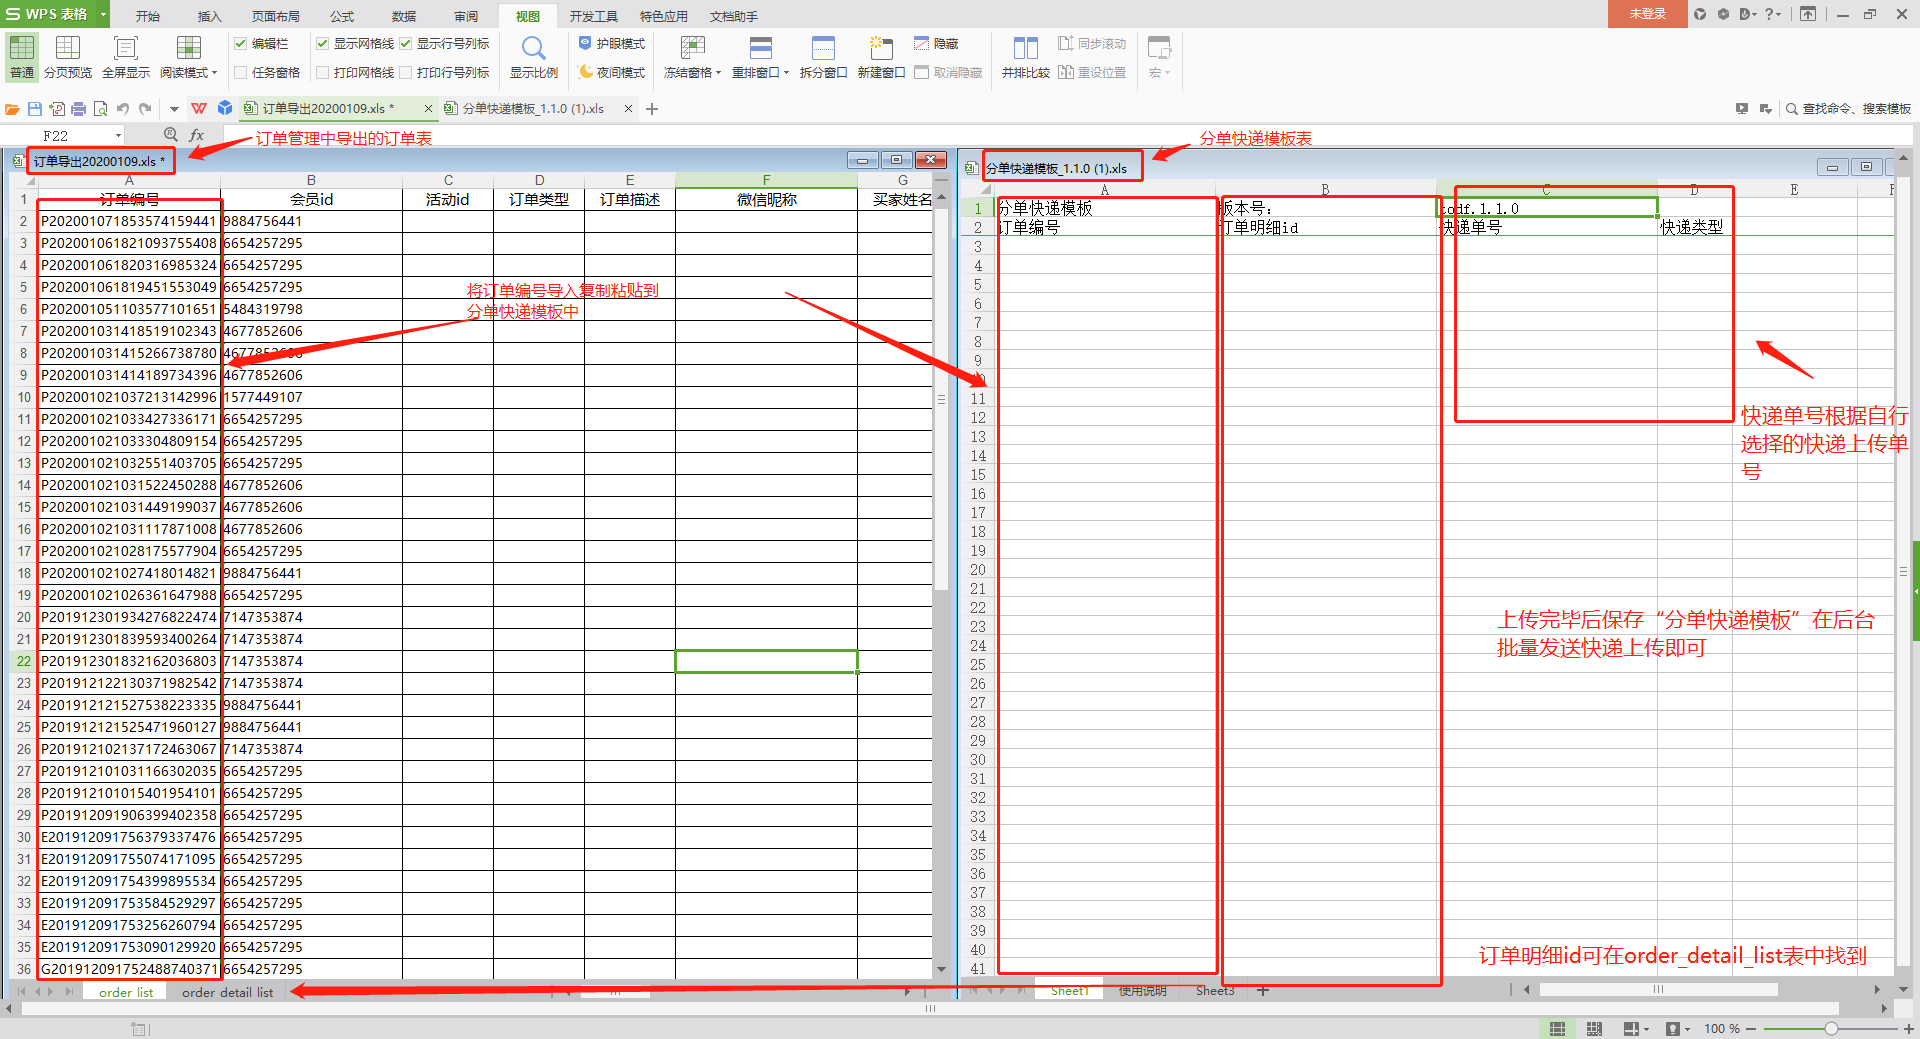Open the 数据 (Data) ribbon tab
Viewport: 1920px width, 1039px height.
click(404, 16)
